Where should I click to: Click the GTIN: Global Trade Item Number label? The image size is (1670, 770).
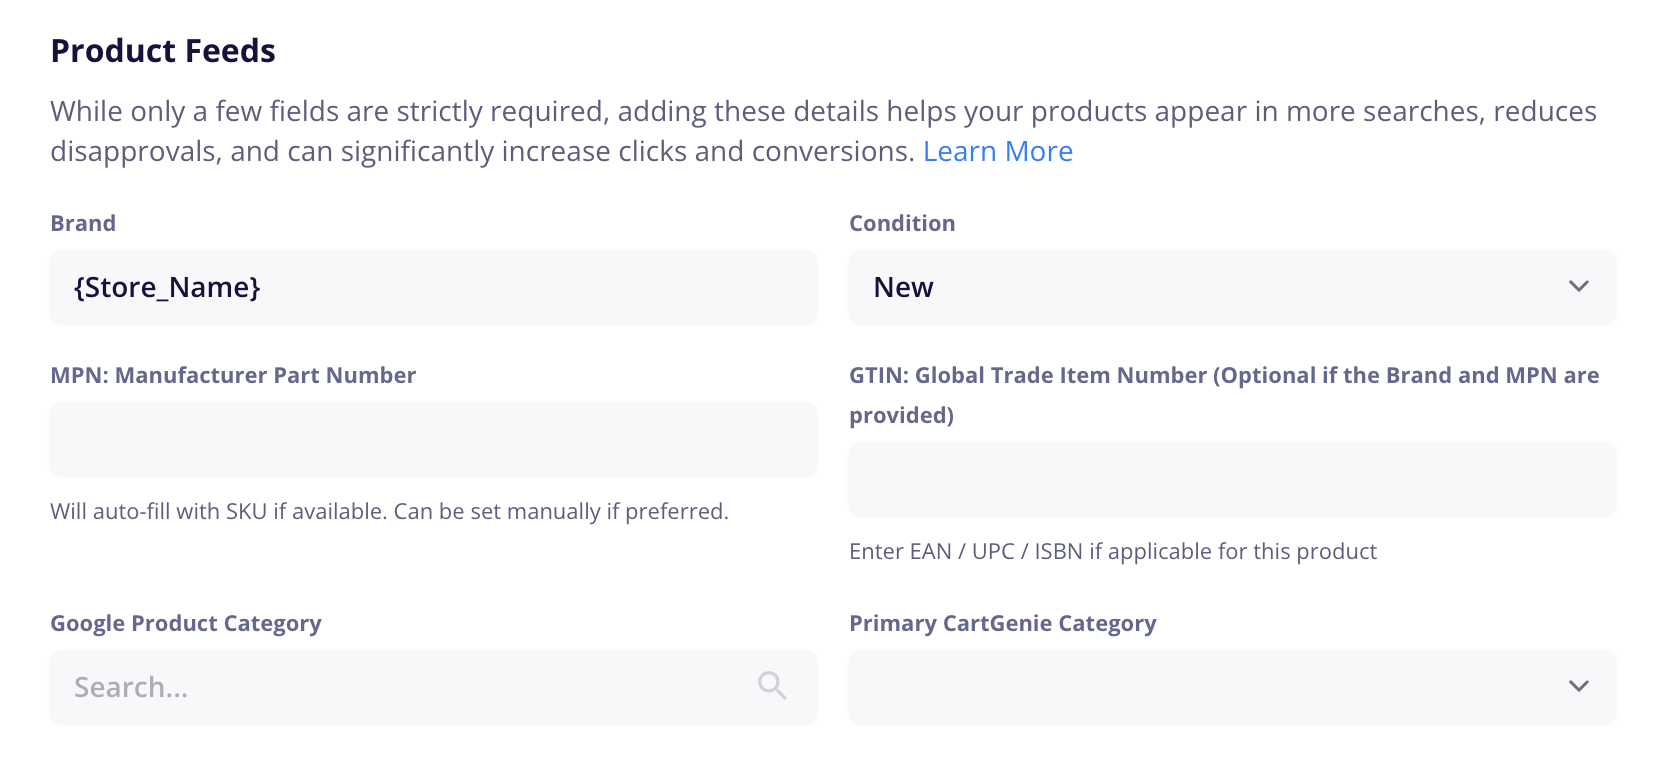click(x=1224, y=376)
